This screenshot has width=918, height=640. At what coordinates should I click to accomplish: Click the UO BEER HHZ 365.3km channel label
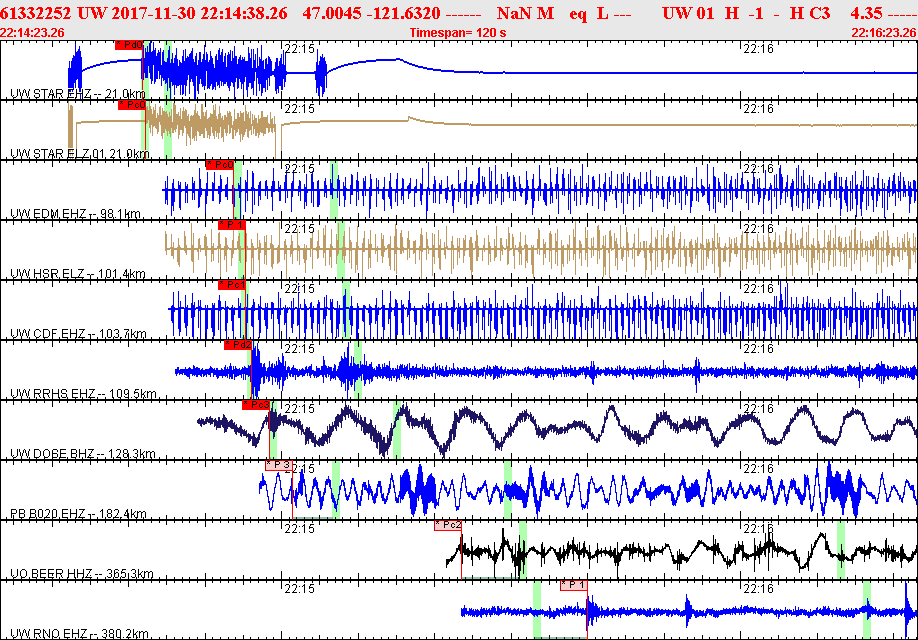pyautogui.click(x=81, y=574)
